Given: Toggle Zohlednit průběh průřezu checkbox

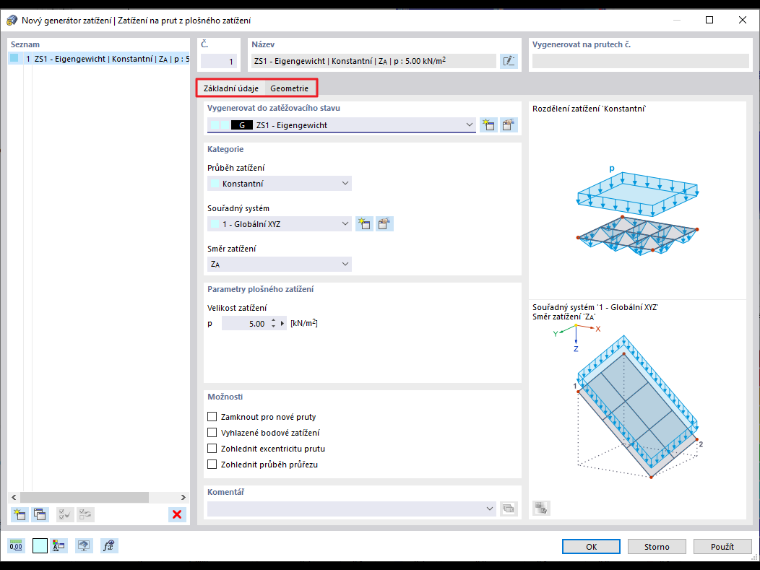Looking at the screenshot, I should [x=212, y=464].
